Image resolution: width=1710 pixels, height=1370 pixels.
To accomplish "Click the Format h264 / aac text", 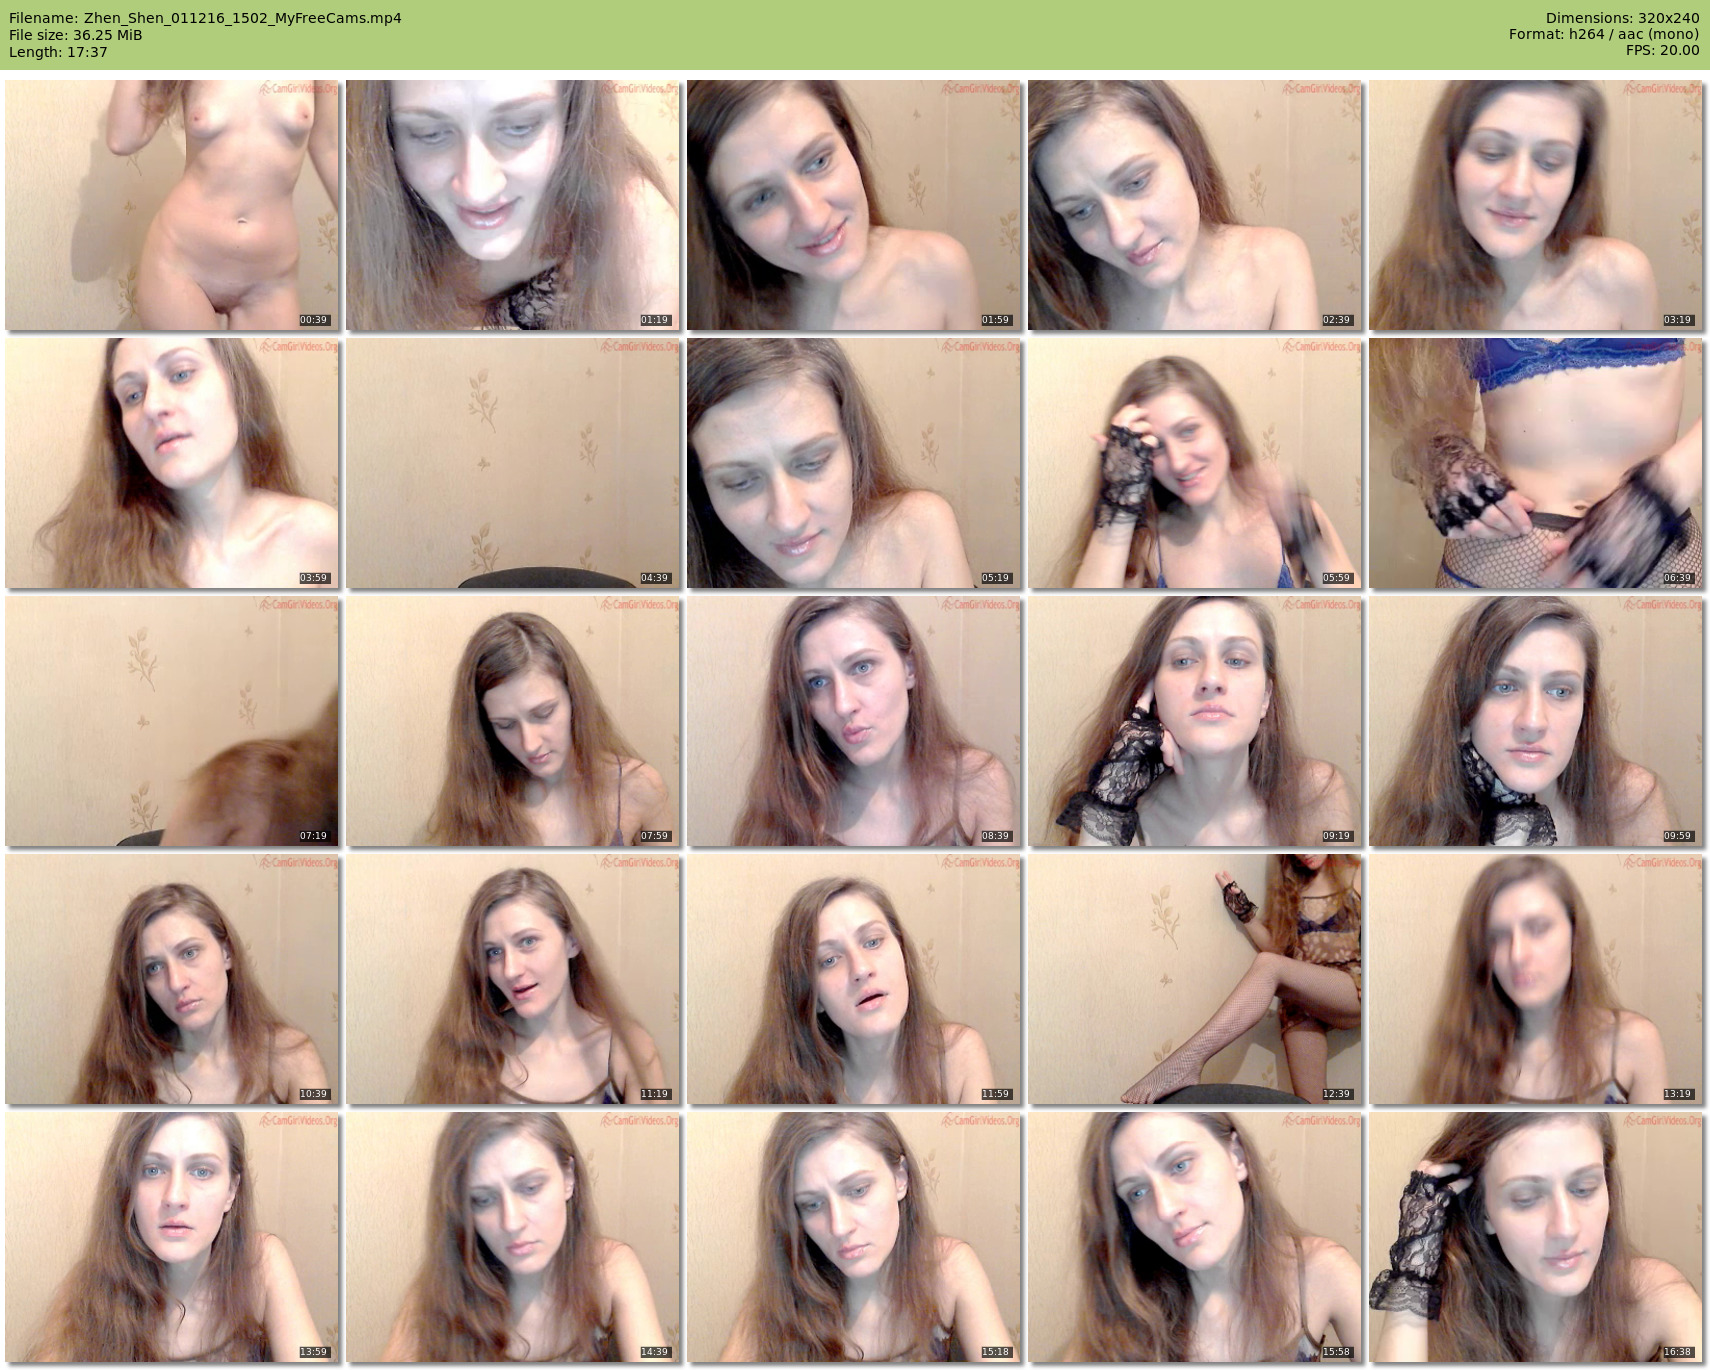I will 1603,35.
